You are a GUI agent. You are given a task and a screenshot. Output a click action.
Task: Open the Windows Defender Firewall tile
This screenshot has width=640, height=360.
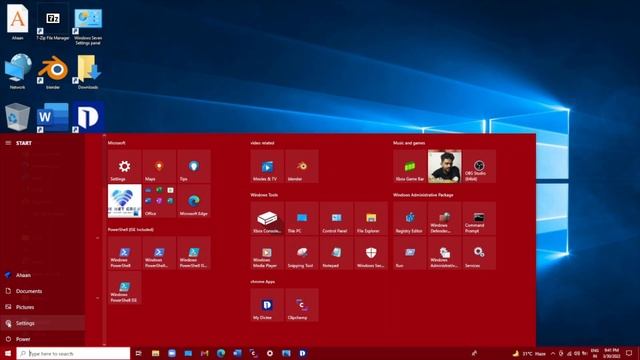[444, 218]
